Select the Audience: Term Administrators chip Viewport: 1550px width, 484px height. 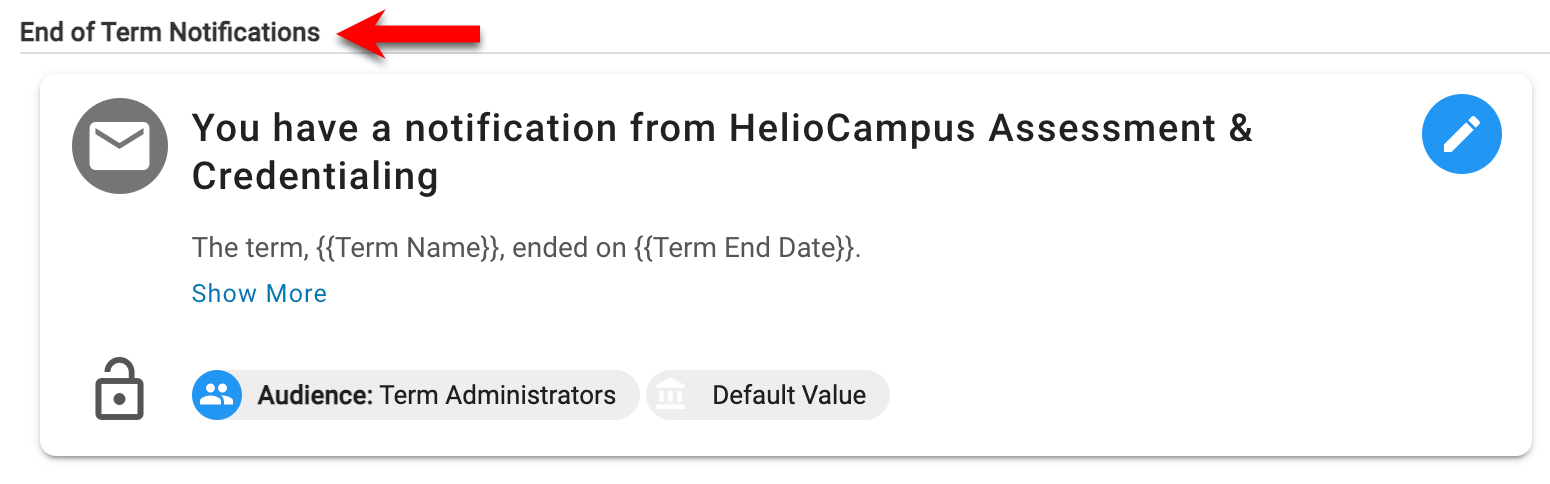415,395
